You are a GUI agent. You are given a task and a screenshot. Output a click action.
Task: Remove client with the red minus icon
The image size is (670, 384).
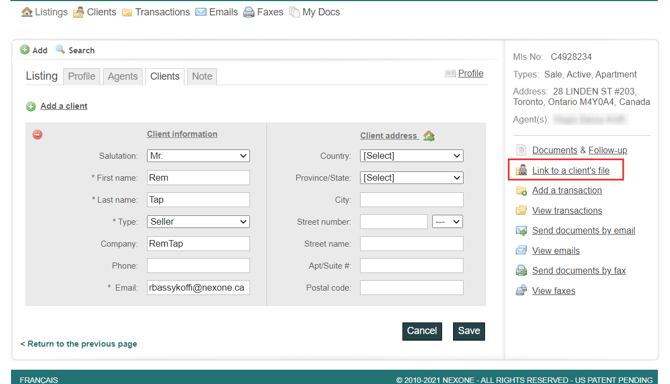coord(38,135)
